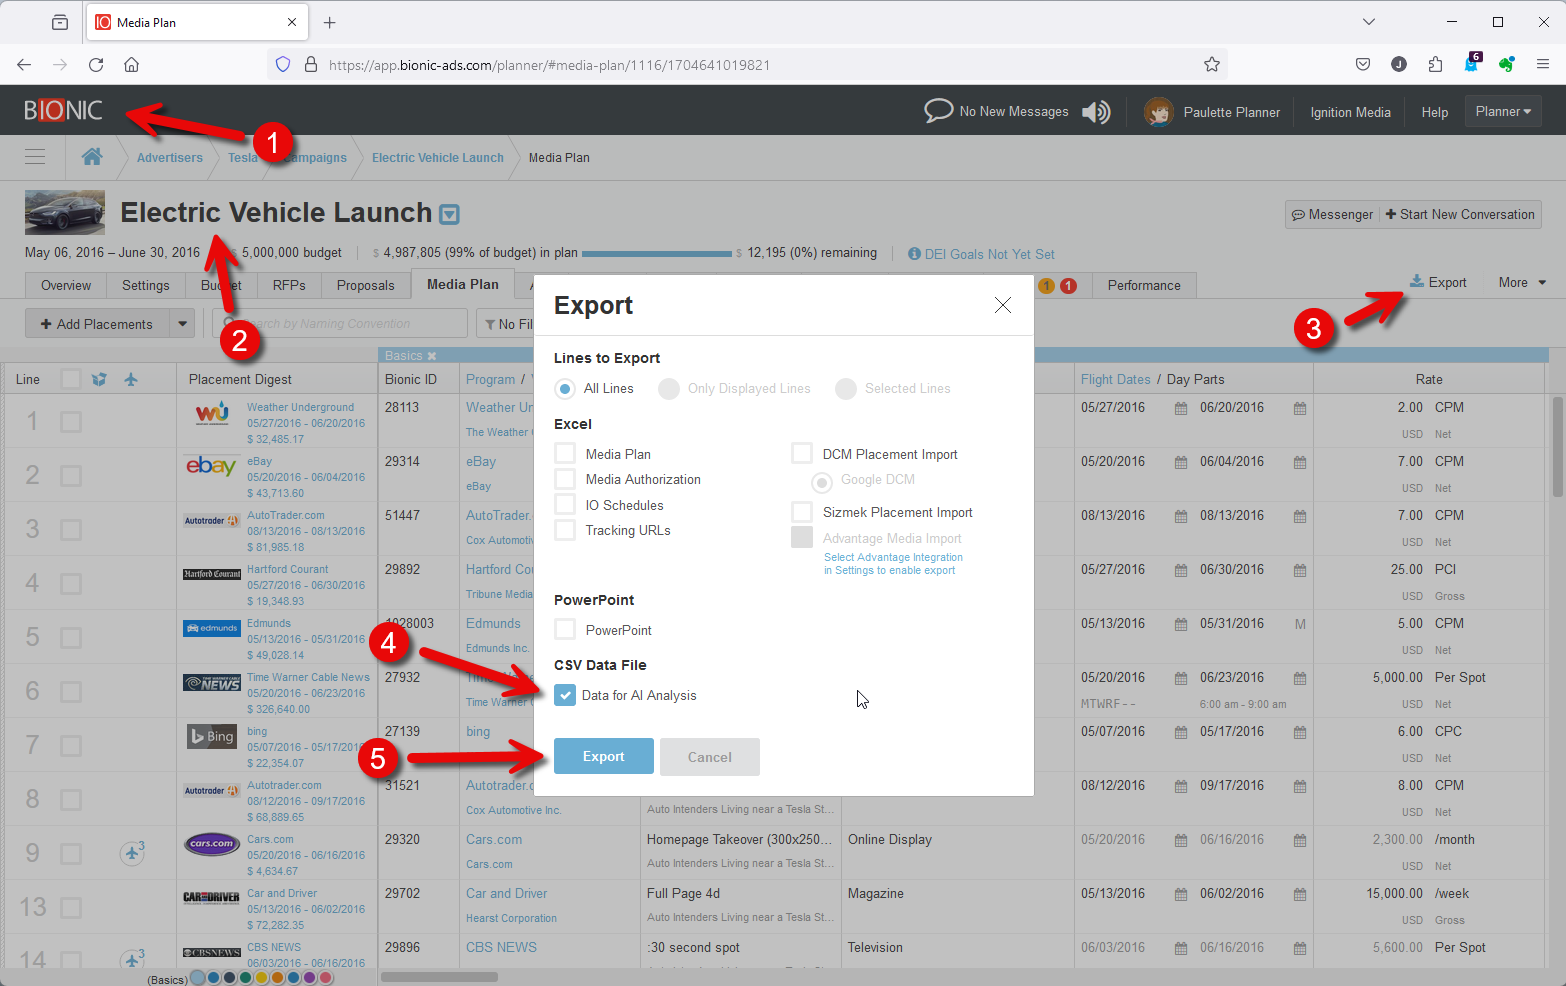This screenshot has width=1566, height=986.
Task: Remove the Basics column group tag
Action: point(432,356)
